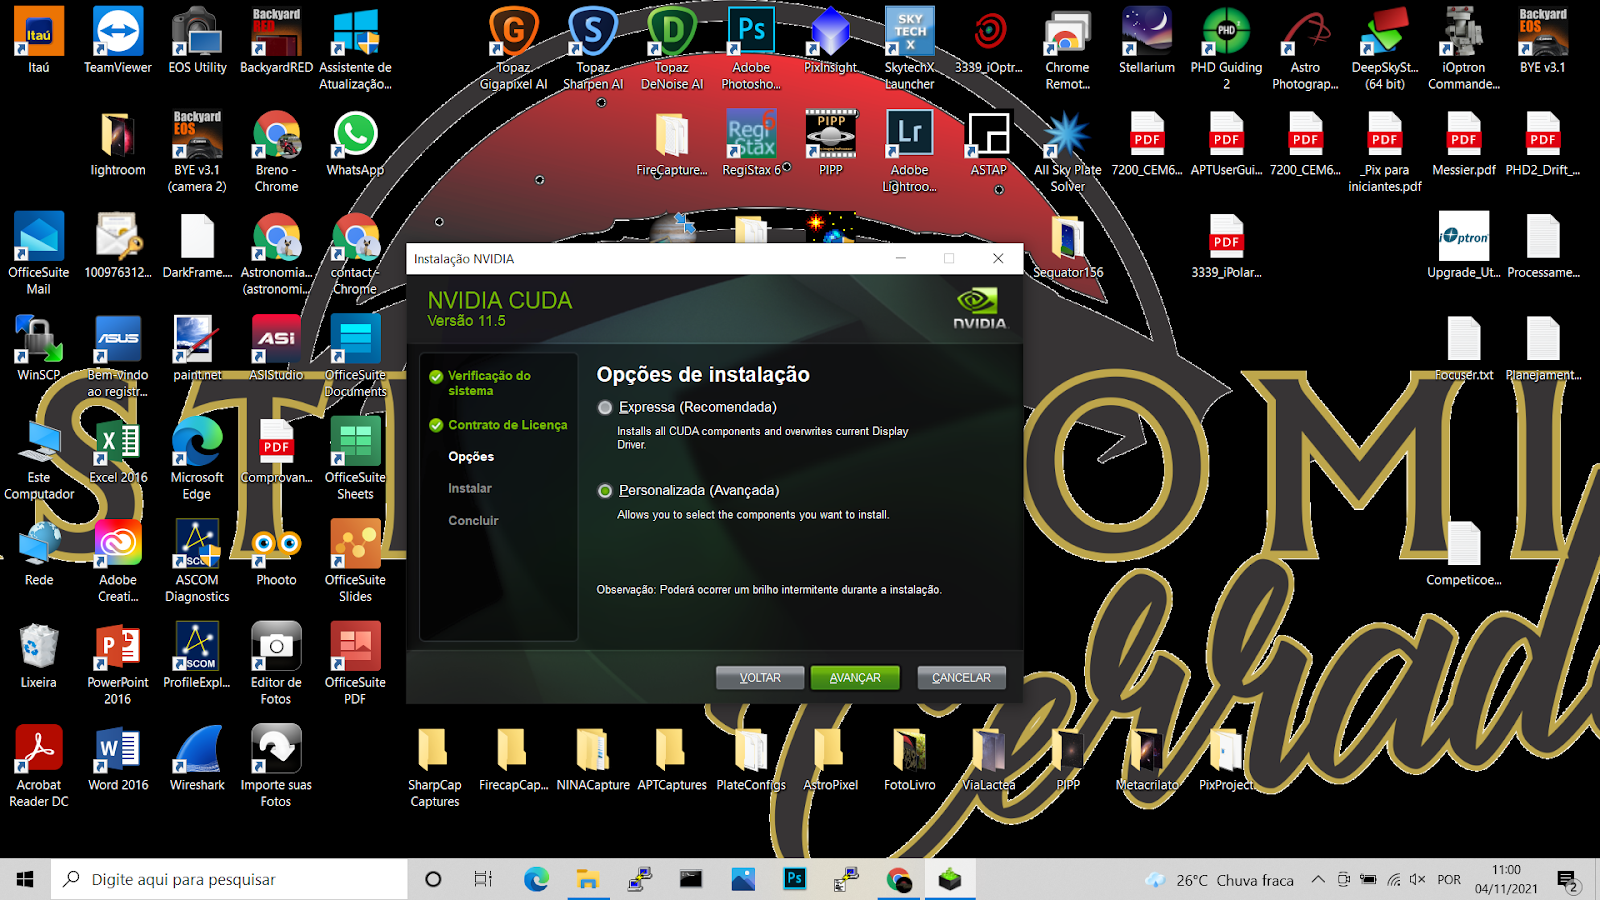
Task: Open the TeamViewer desktop icon
Action: pos(118,40)
